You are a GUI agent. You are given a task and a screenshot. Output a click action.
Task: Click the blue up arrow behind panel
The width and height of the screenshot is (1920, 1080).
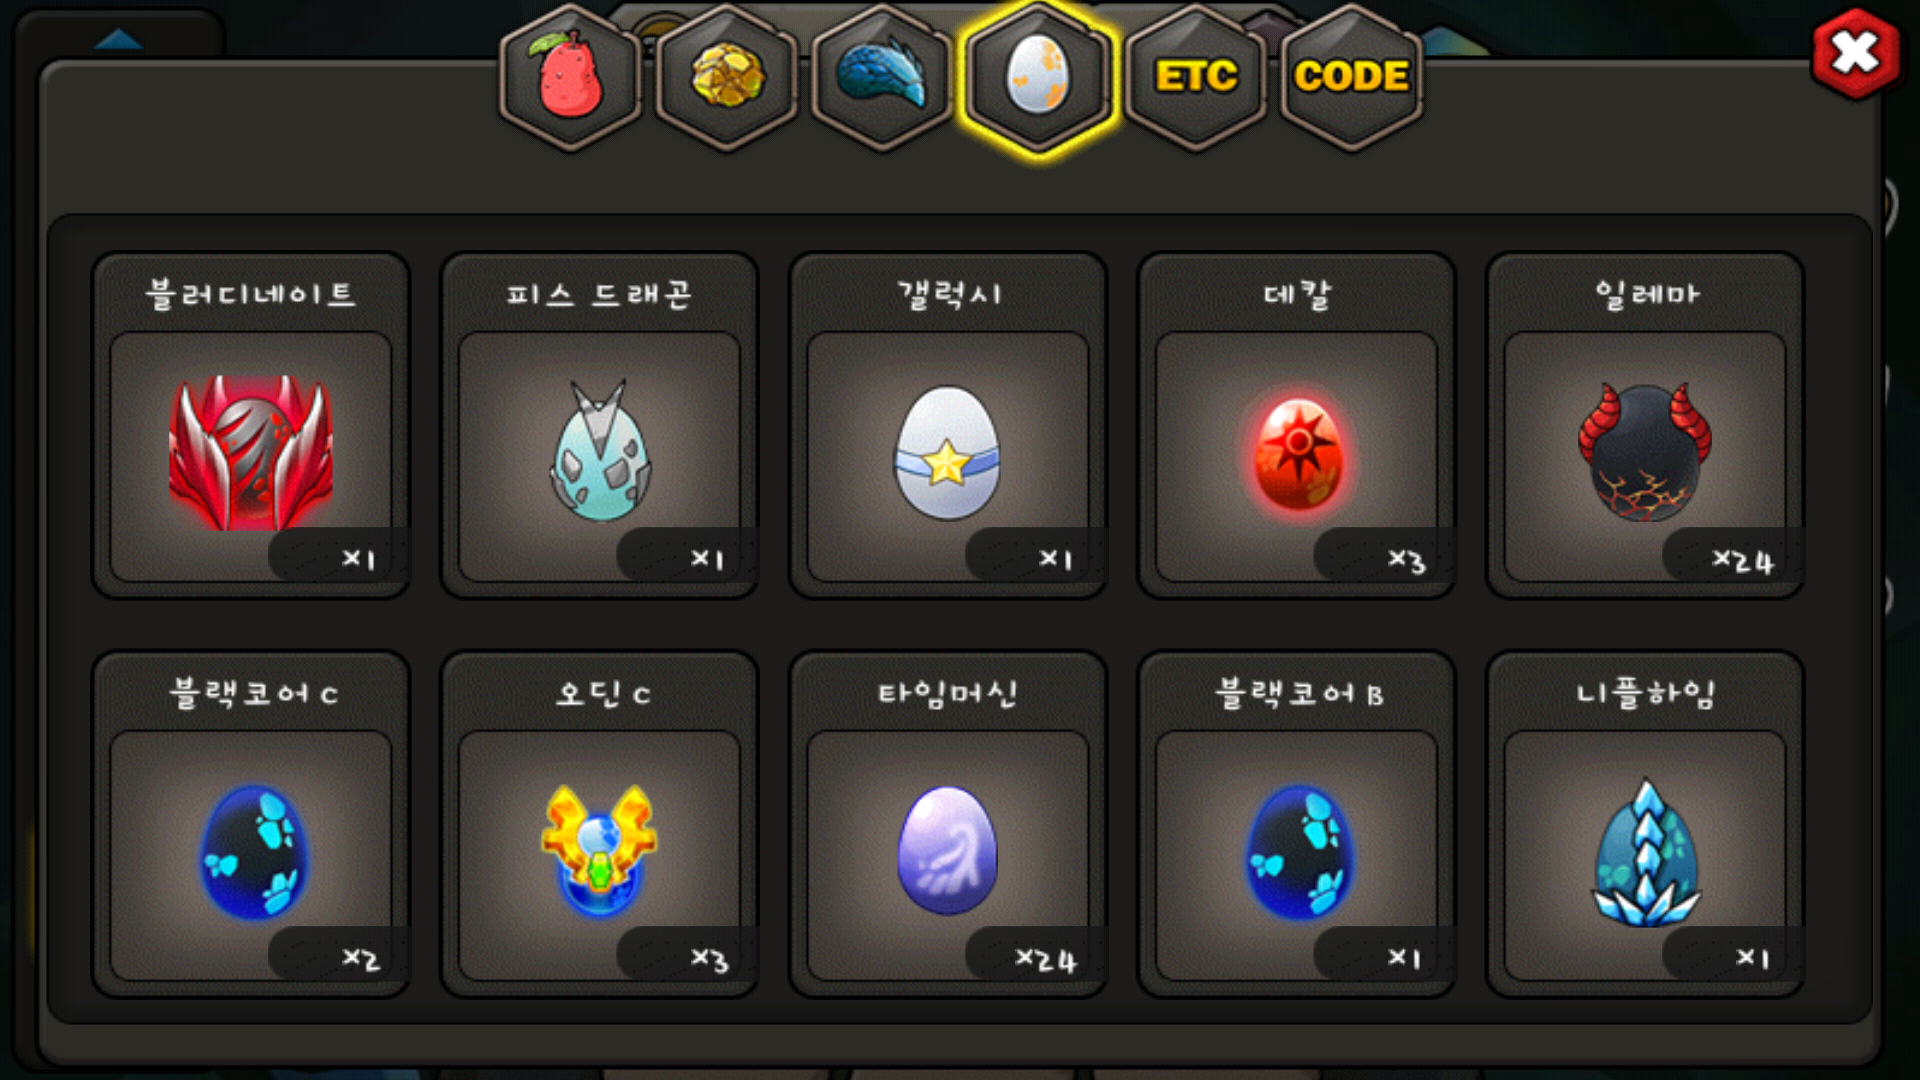tap(118, 40)
